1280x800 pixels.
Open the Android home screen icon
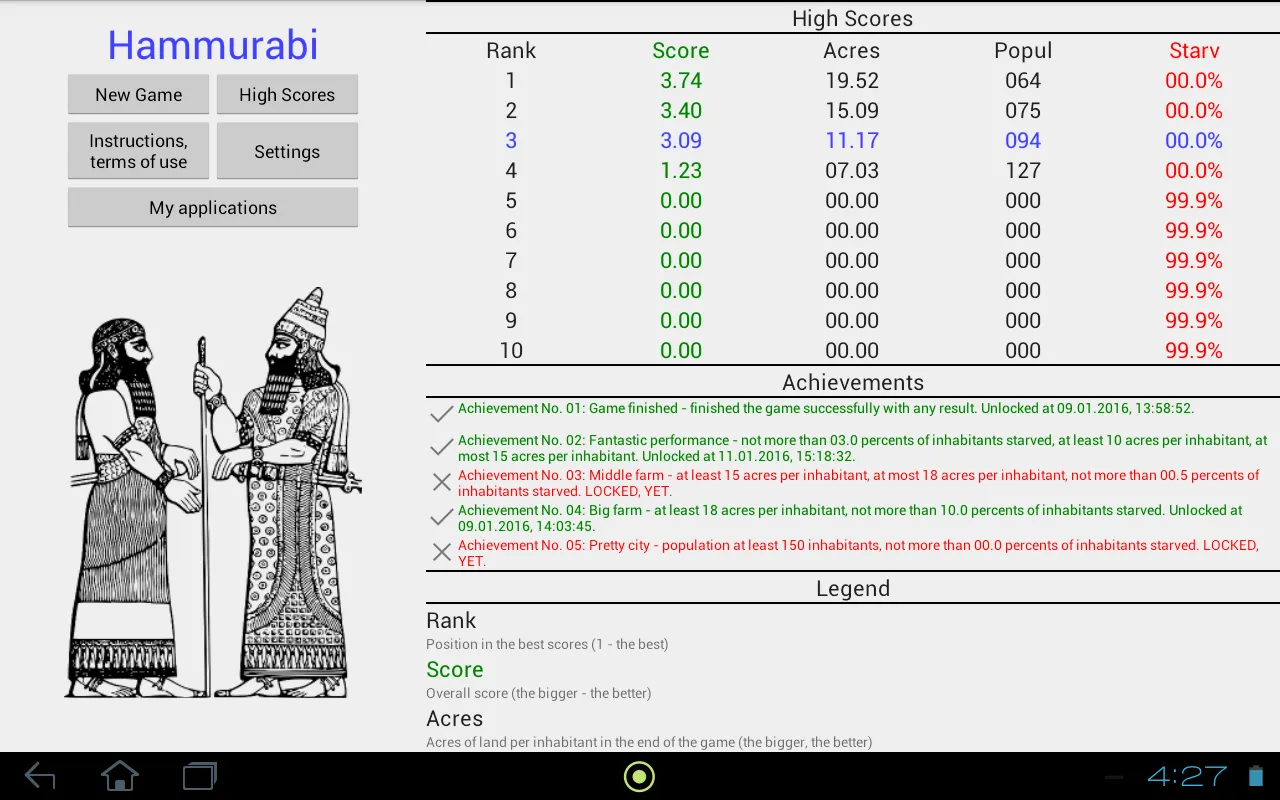click(x=120, y=776)
